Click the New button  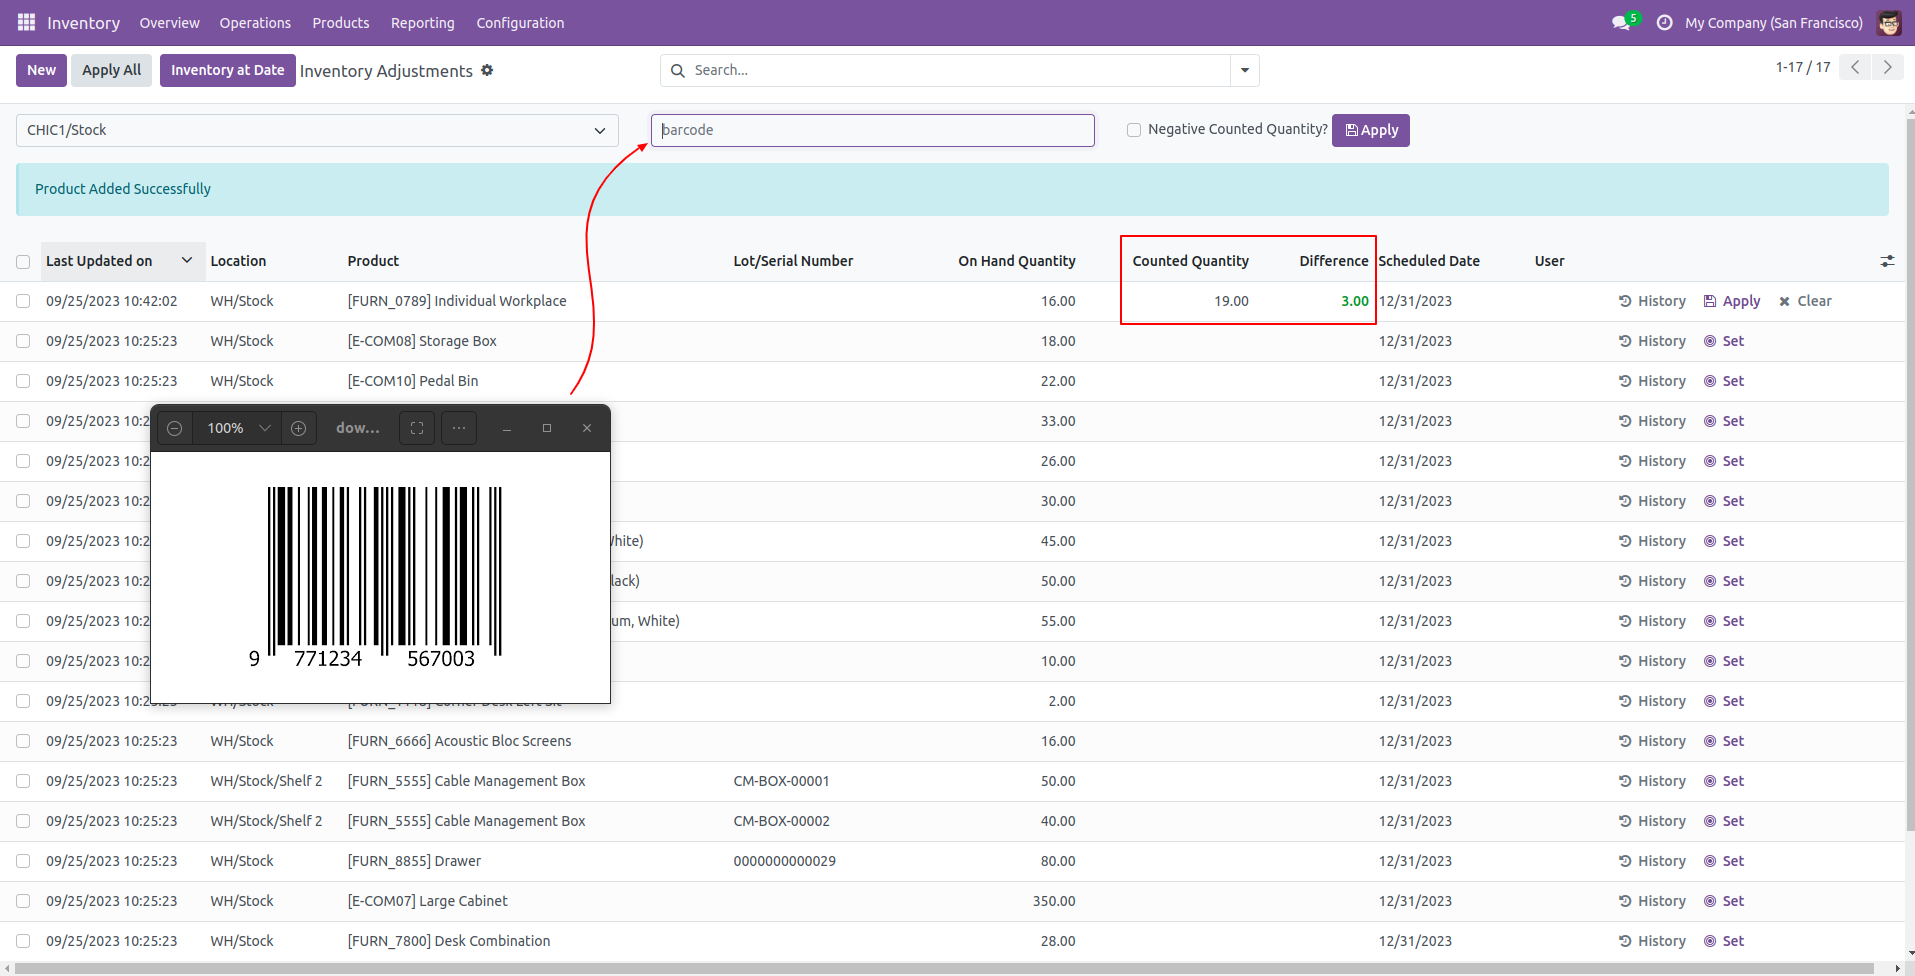tap(42, 70)
